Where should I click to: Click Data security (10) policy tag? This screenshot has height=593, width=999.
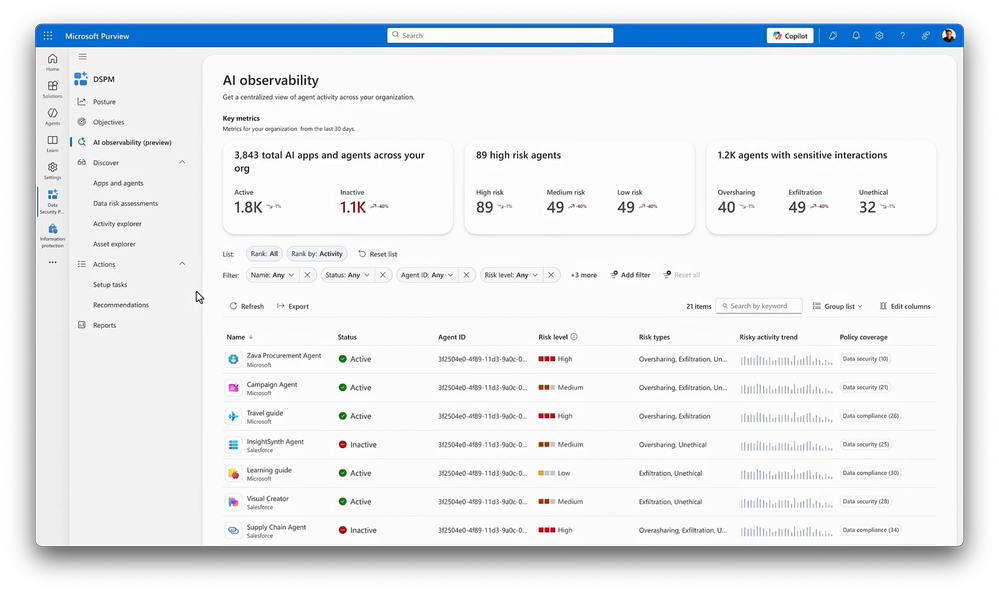(x=865, y=359)
